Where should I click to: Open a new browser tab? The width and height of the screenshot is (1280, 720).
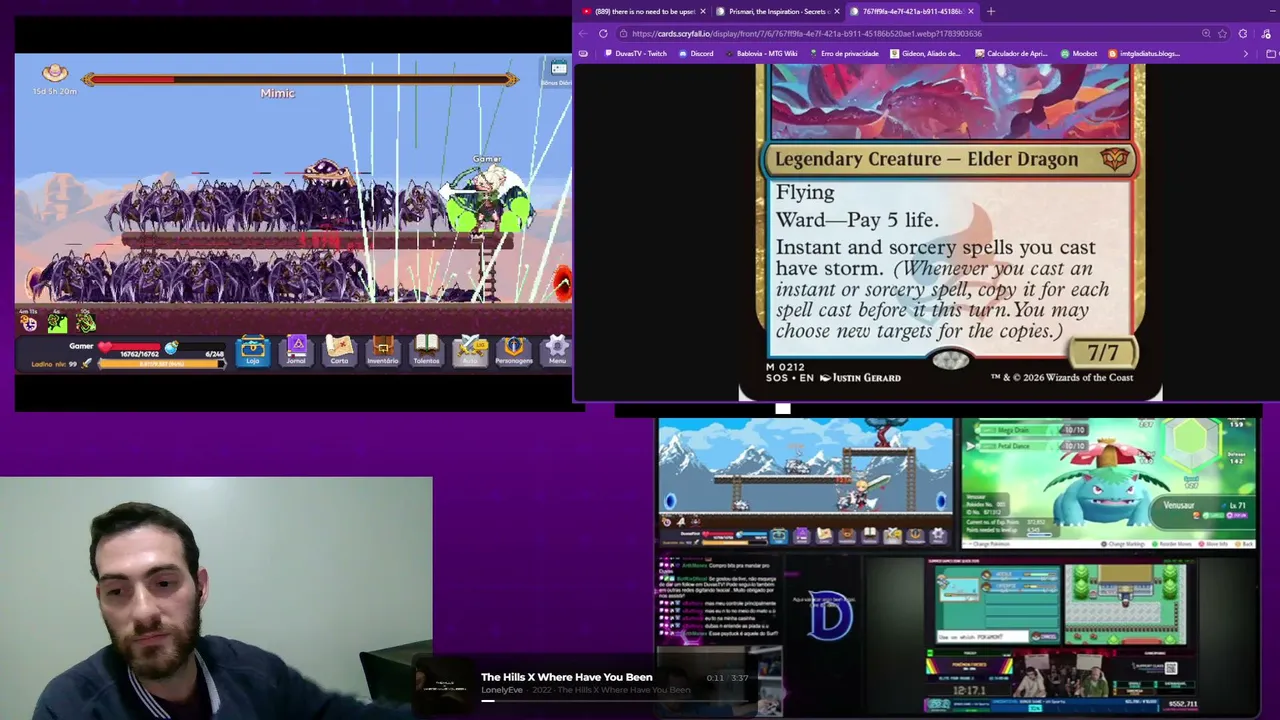point(991,11)
